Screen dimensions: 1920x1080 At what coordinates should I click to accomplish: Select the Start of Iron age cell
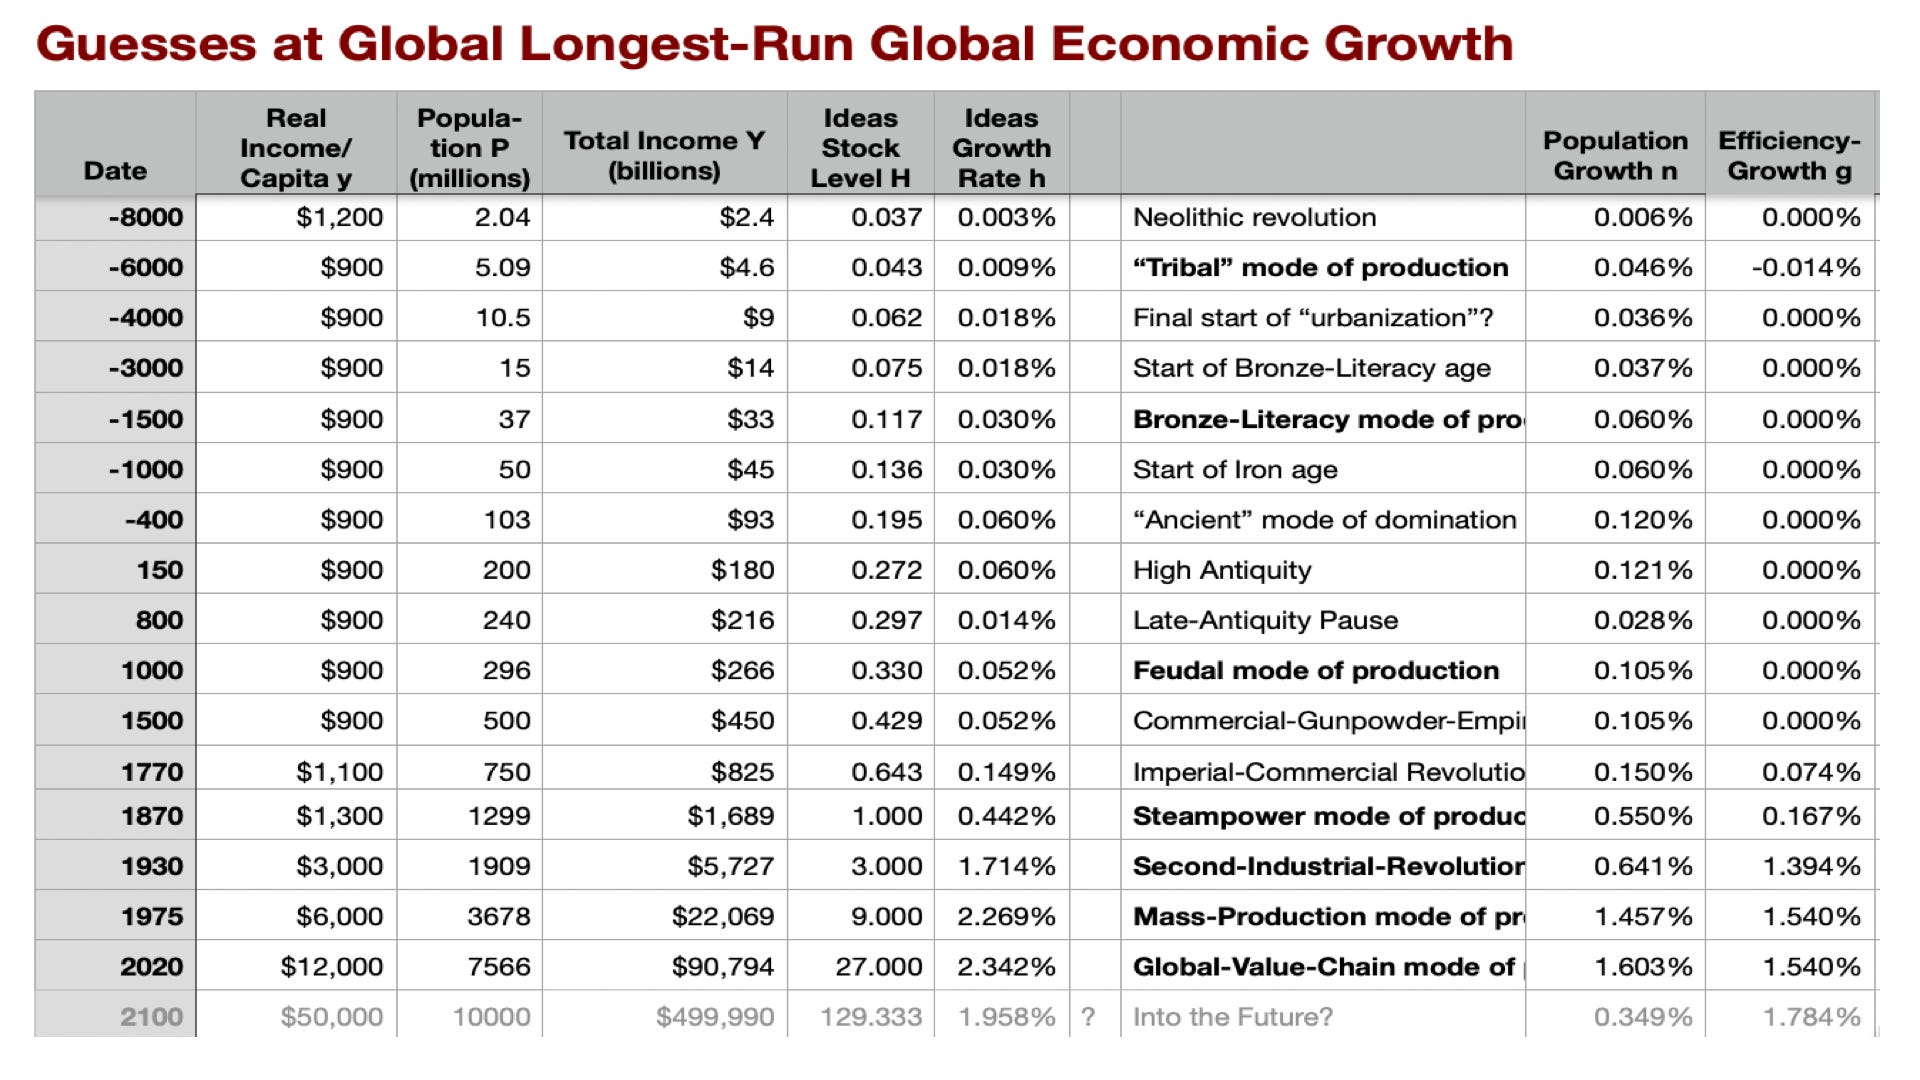1235,469
